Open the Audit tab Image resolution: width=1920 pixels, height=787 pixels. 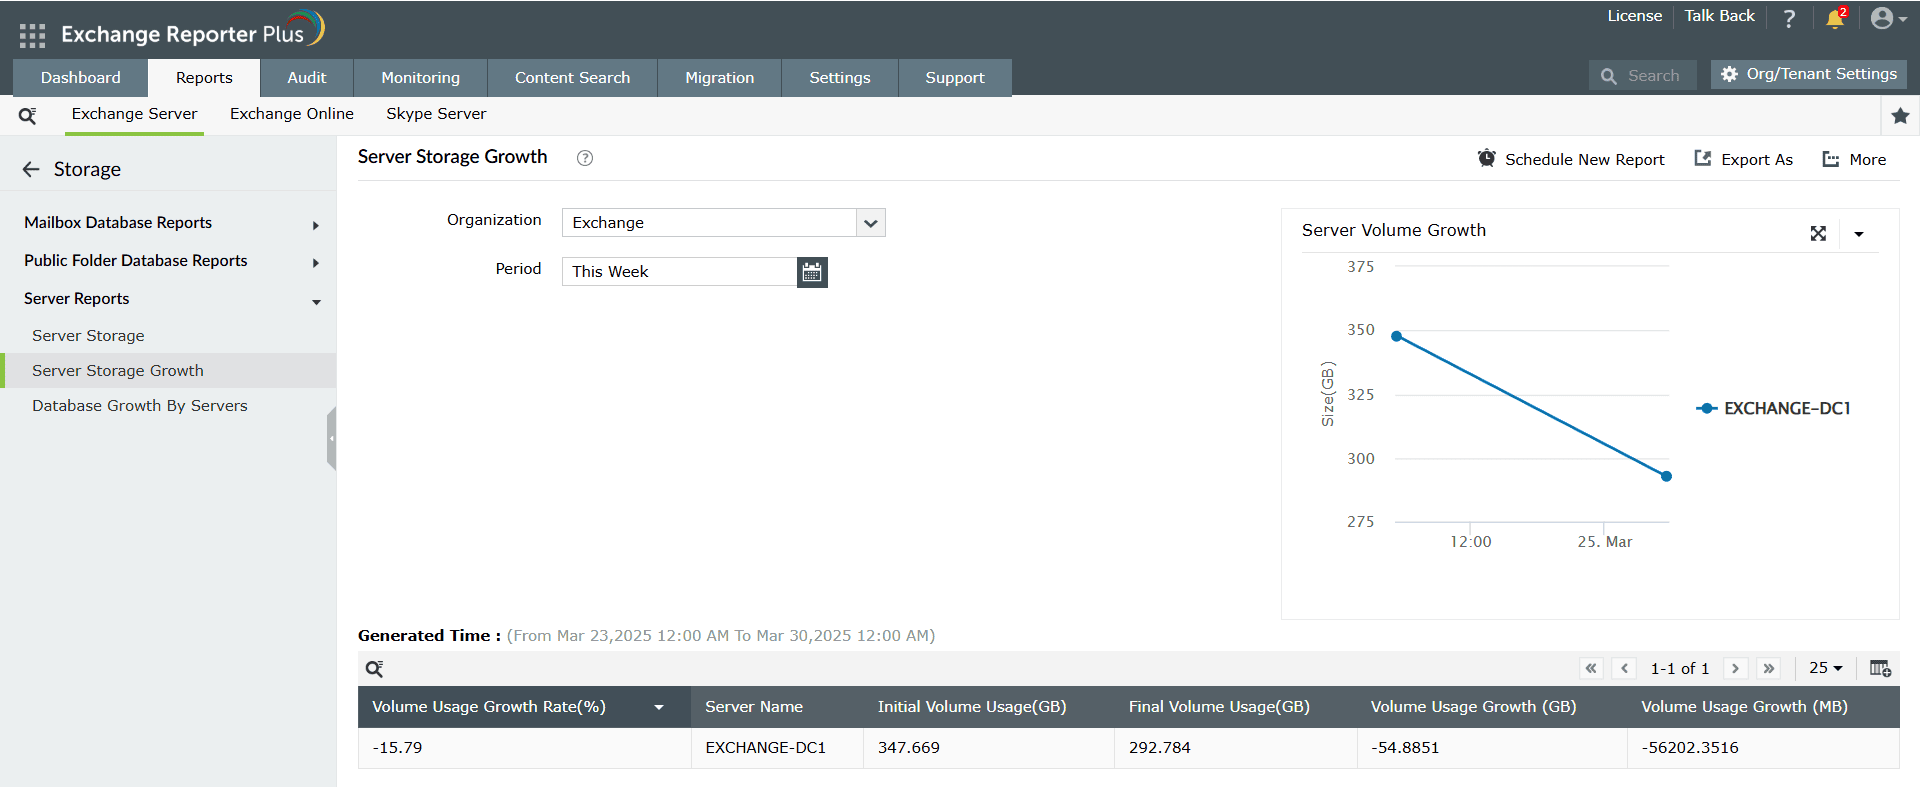click(x=307, y=78)
